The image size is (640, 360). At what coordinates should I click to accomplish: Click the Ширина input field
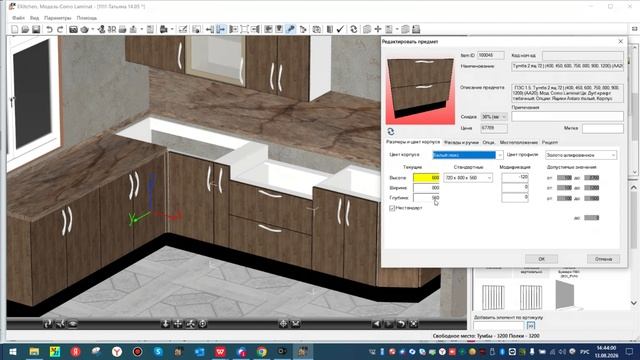pyautogui.click(x=426, y=188)
